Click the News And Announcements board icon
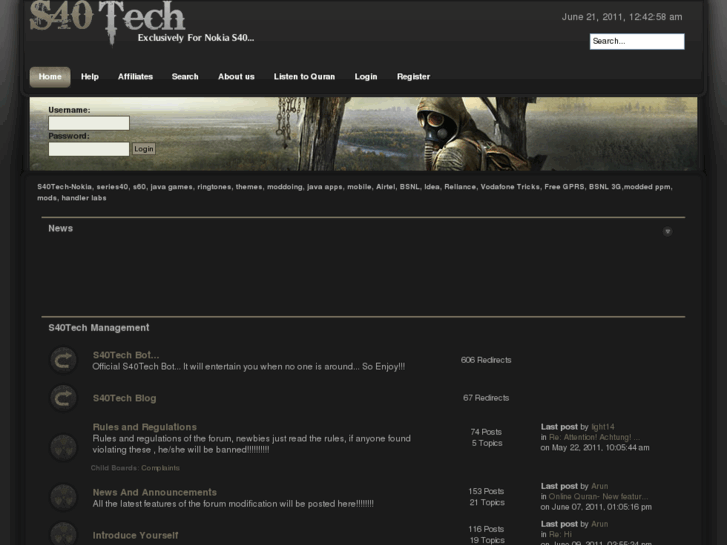The height and width of the screenshot is (545, 727). [63, 497]
